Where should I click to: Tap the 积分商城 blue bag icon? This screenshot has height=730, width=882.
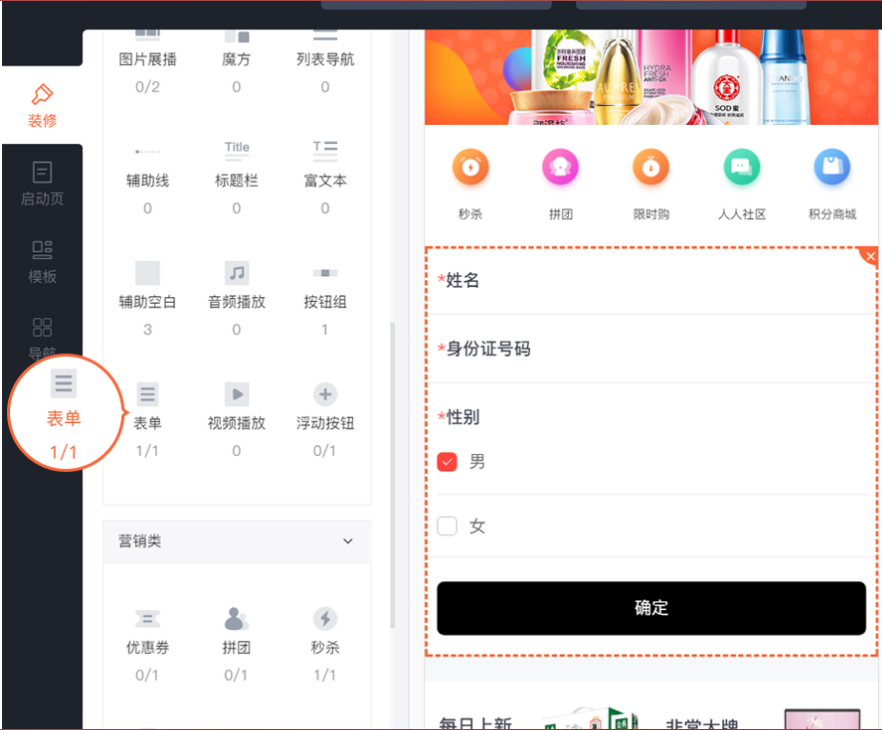(832, 167)
